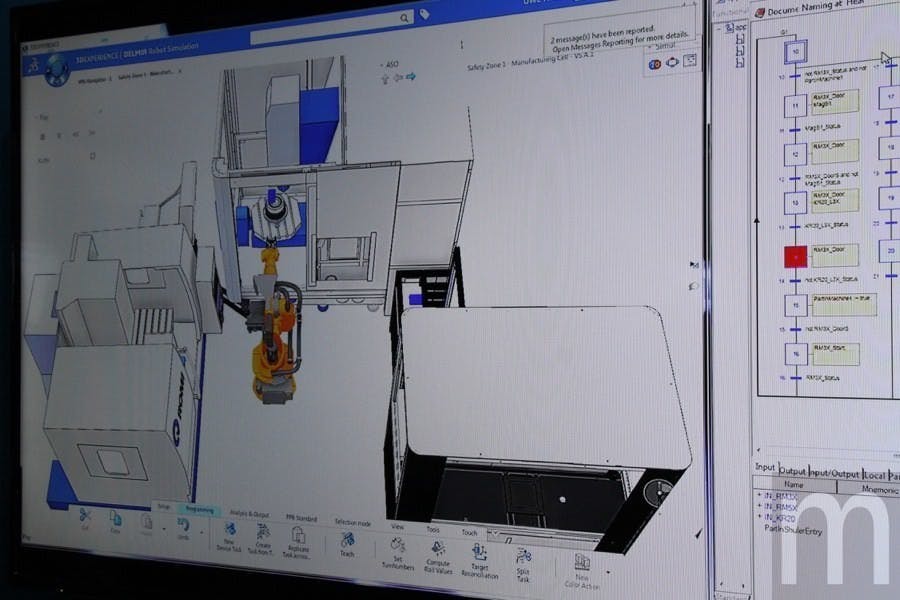This screenshot has height=600, width=900.
Task: Click the 3DEXPERIENCE compass icon
Action: point(57,69)
